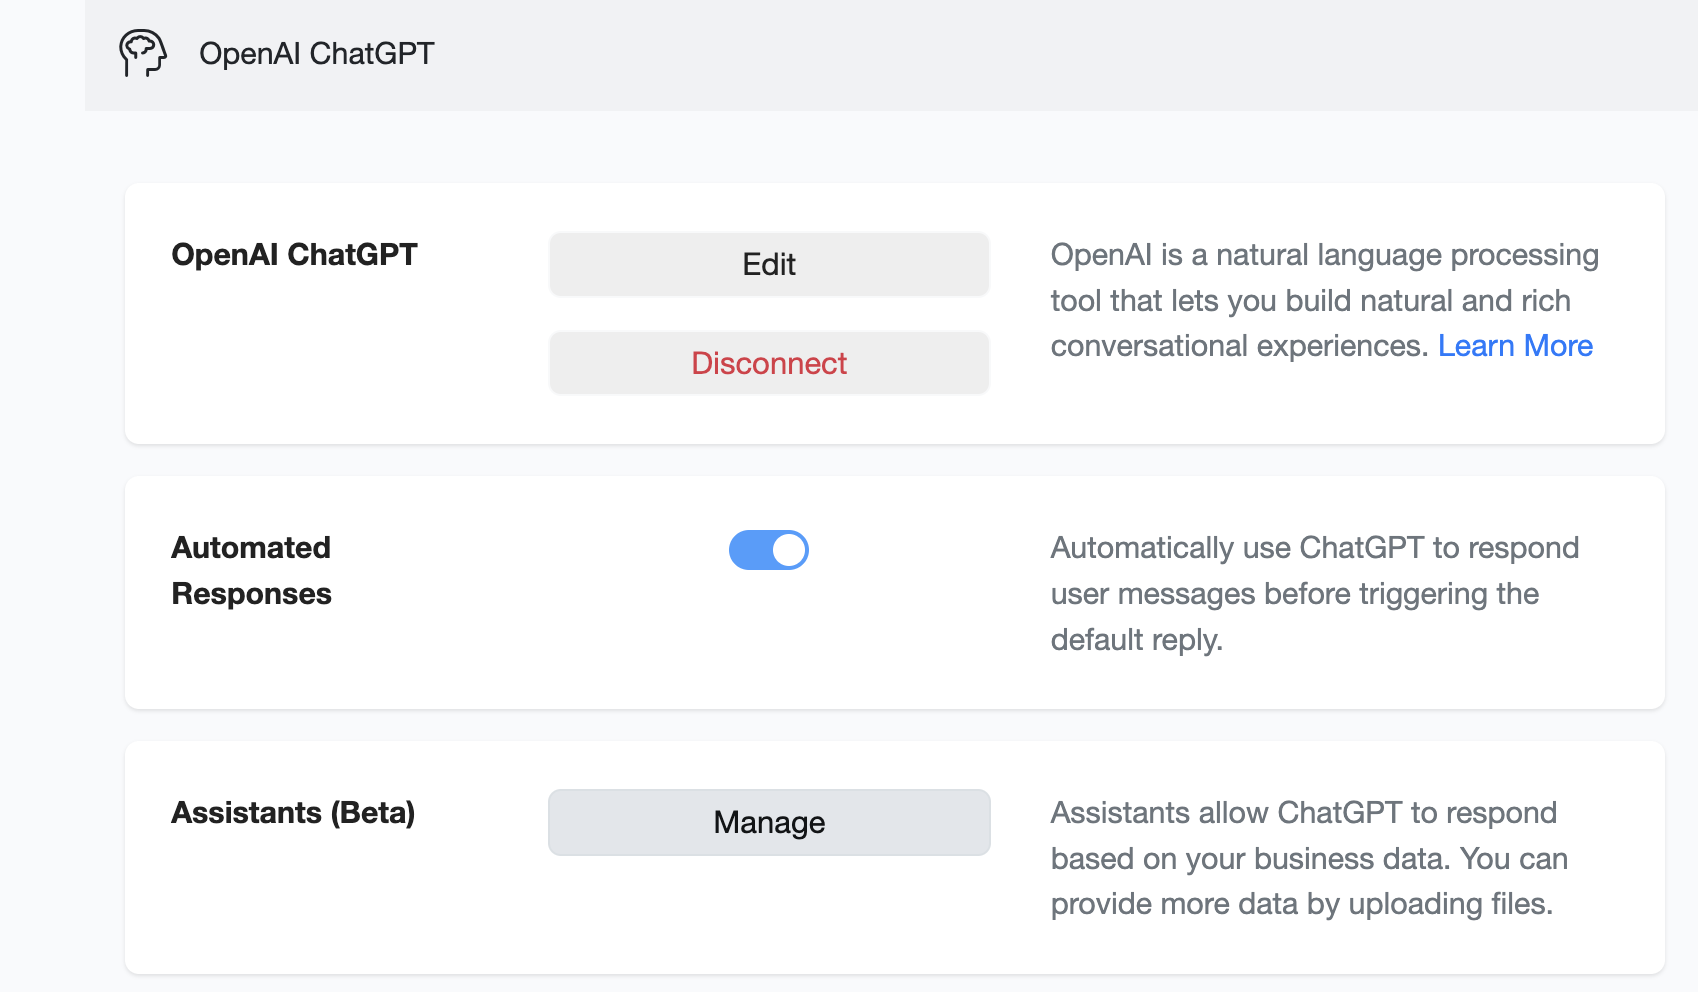Disable the Automated Responses toggle
1698x992 pixels.
click(769, 550)
